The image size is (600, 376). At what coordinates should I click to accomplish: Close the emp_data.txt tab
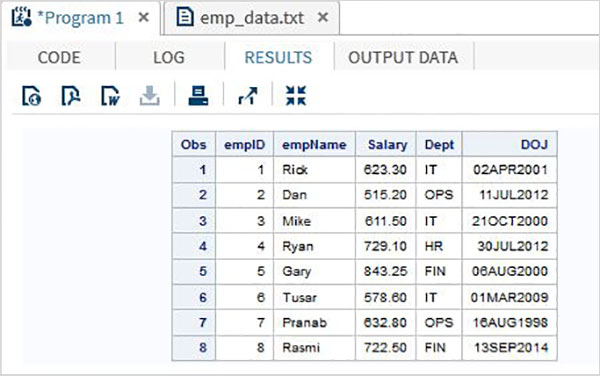pos(323,17)
